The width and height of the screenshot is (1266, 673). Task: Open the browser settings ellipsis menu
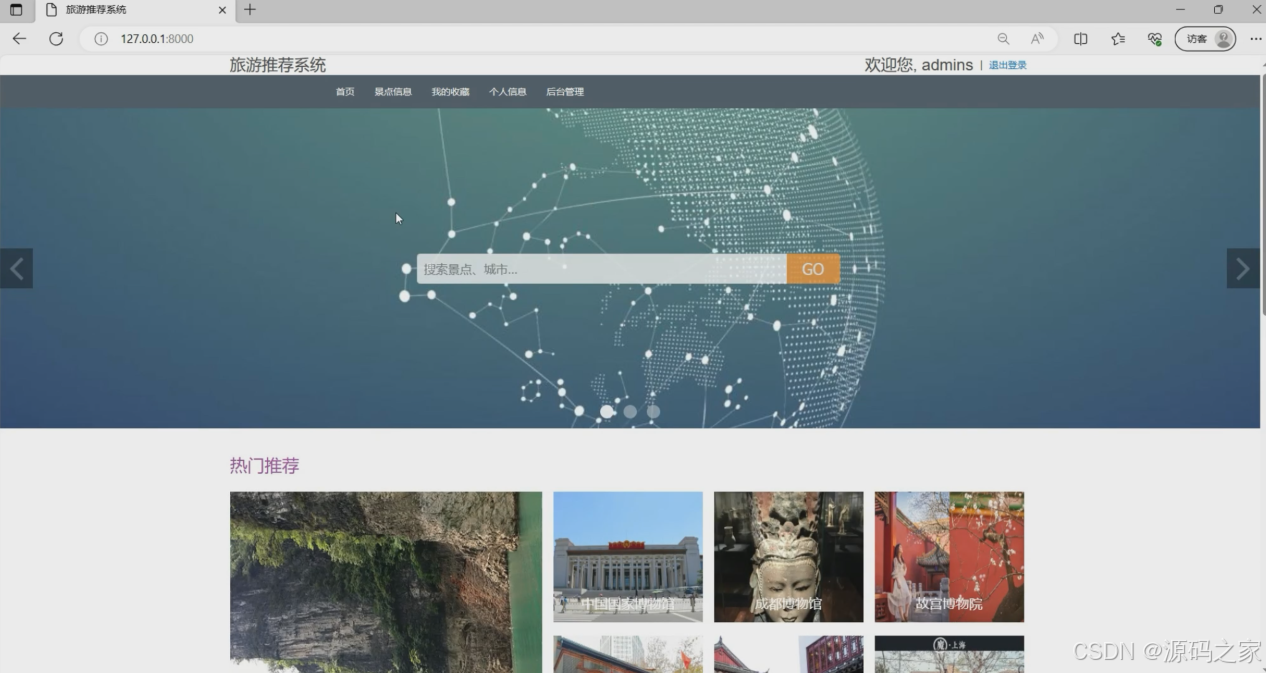(1256, 39)
